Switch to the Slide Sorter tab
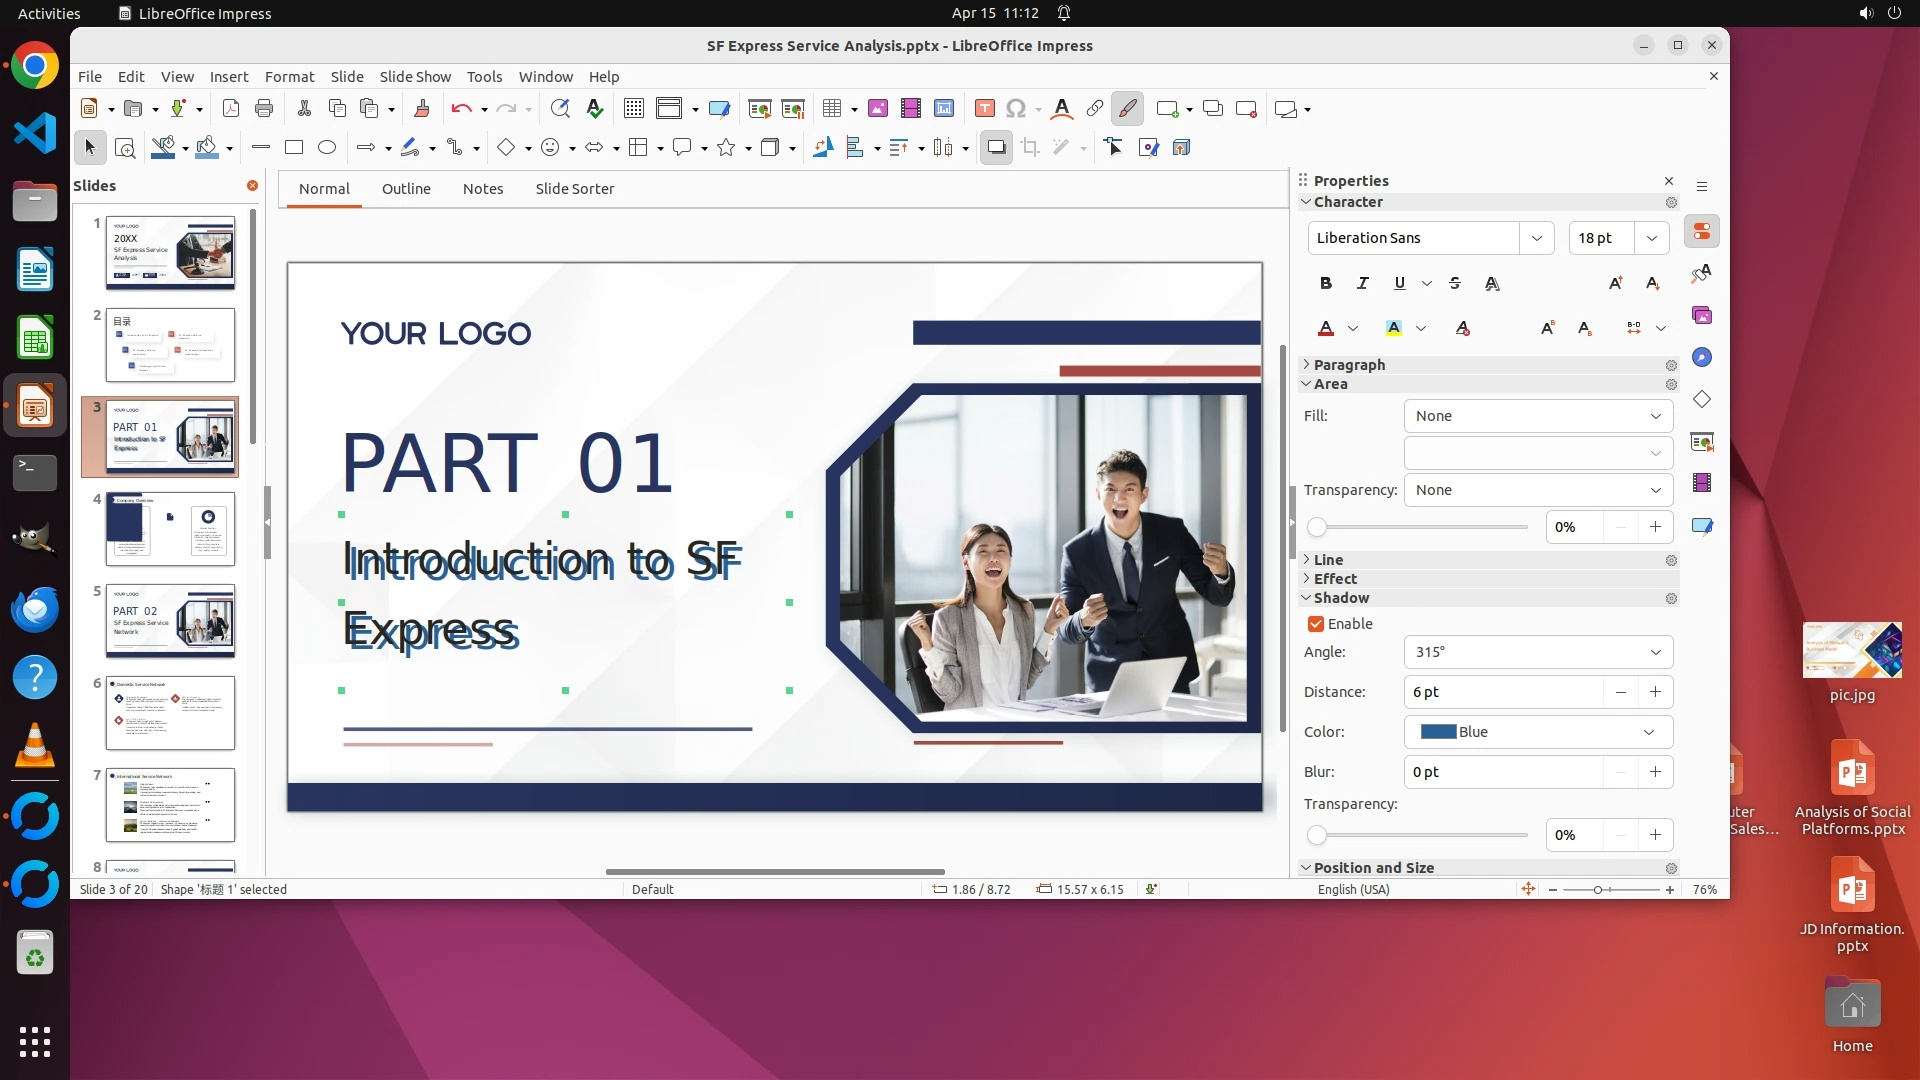The image size is (1920, 1080). [574, 189]
